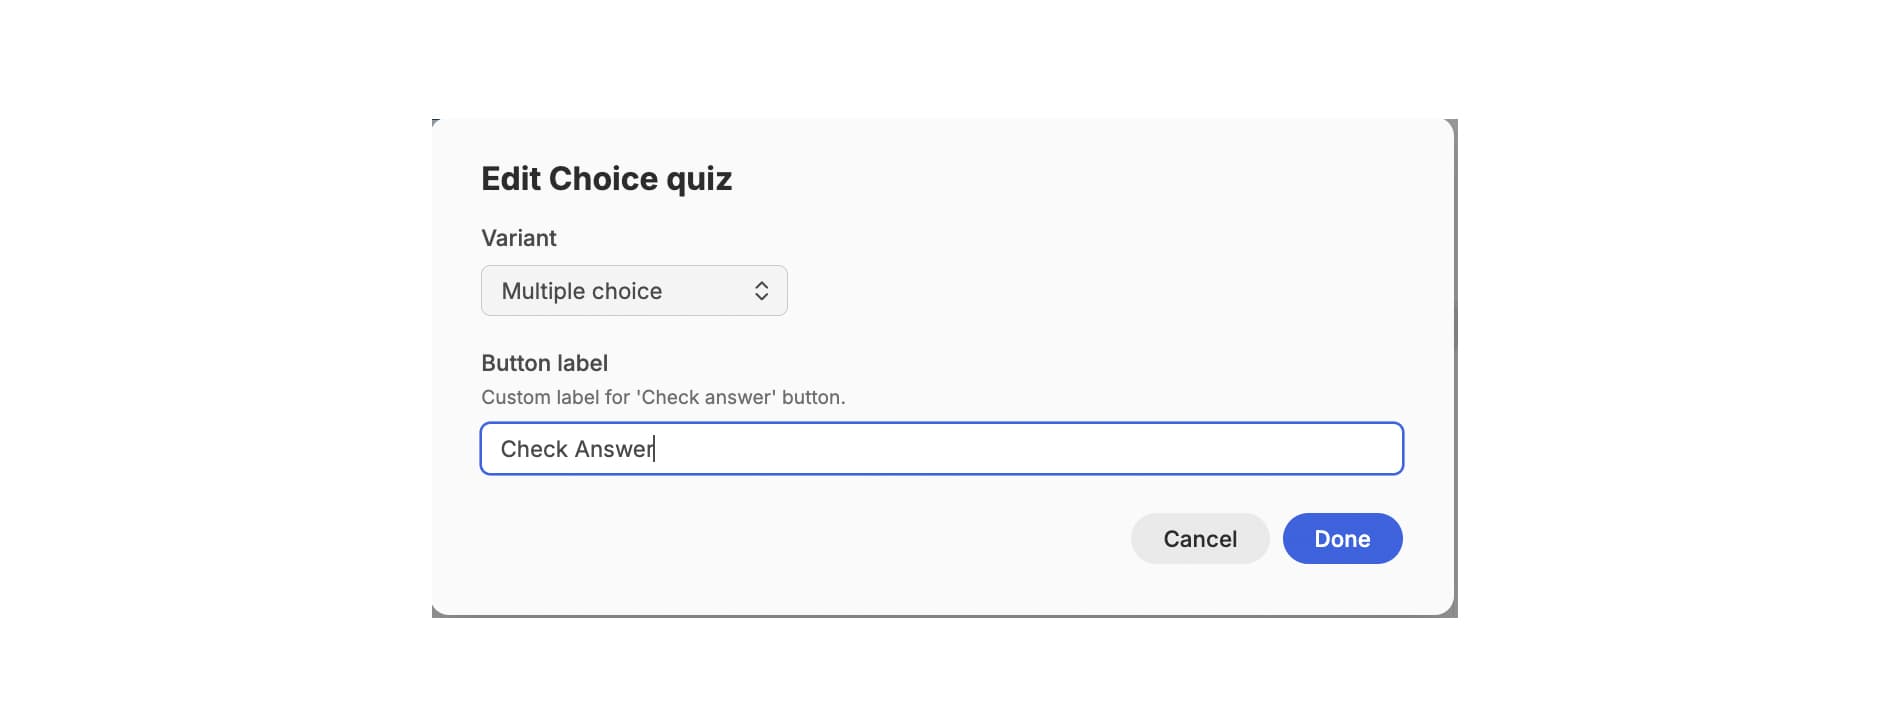Click the 'Edit Choice quiz' dialog title

coord(606,179)
